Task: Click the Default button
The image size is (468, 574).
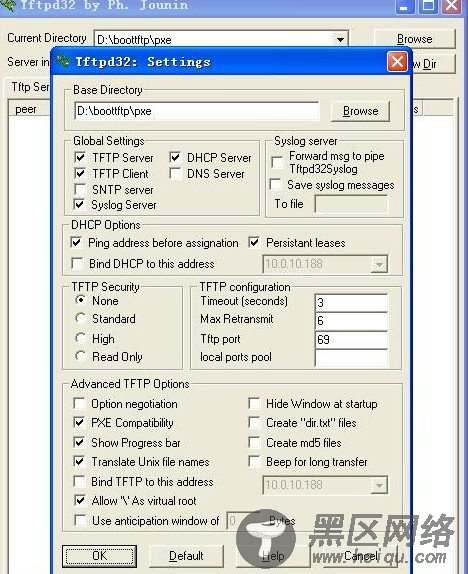Action: click(186, 556)
